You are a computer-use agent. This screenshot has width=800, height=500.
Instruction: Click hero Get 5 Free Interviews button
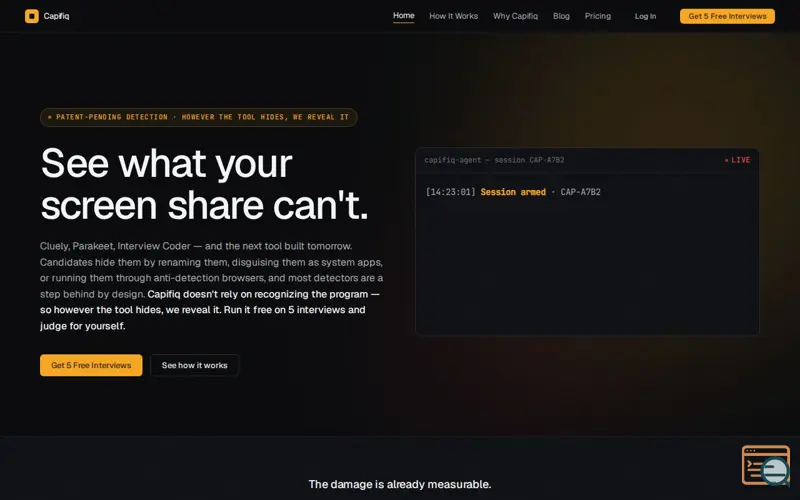pyautogui.click(x=91, y=365)
